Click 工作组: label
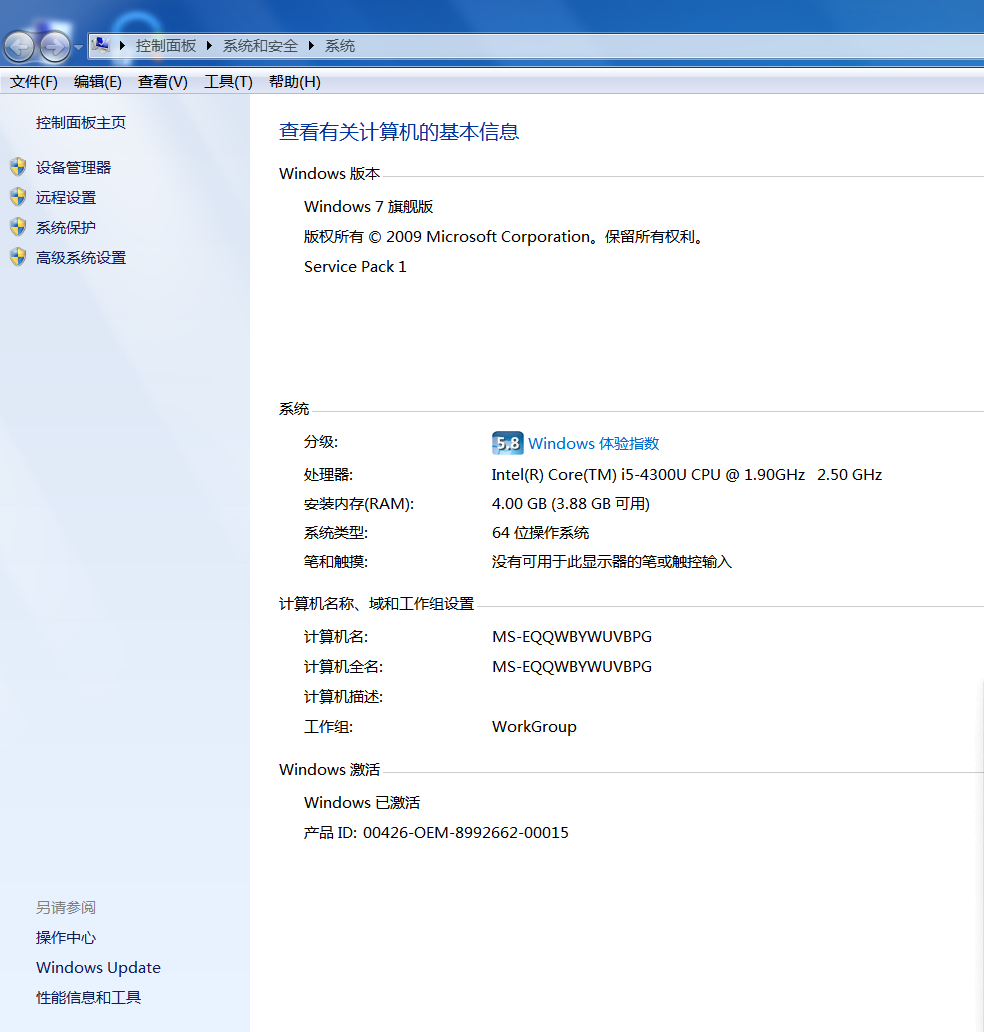Viewport: 984px width, 1032px height. 328,727
